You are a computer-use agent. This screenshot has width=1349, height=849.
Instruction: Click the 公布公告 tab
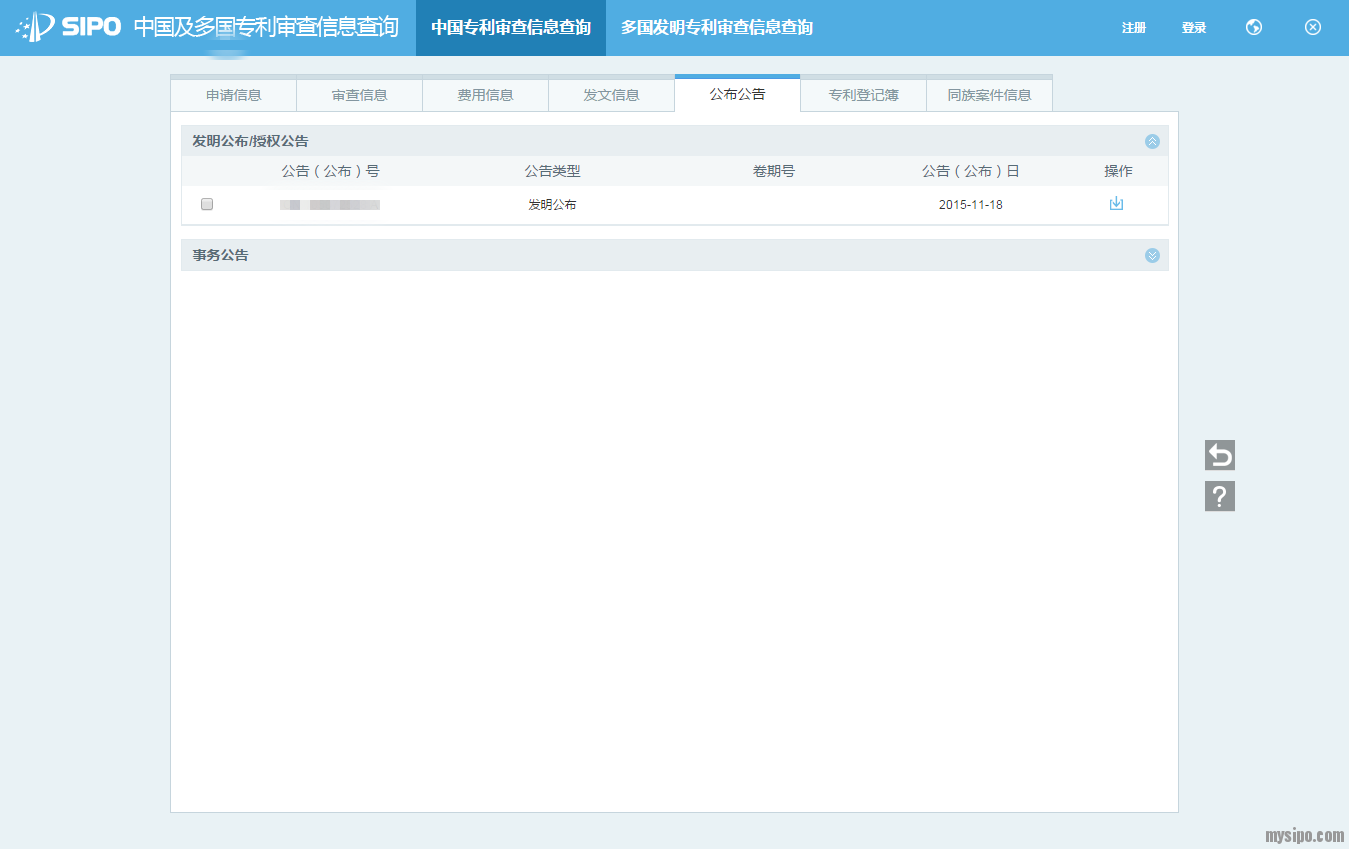(737, 94)
